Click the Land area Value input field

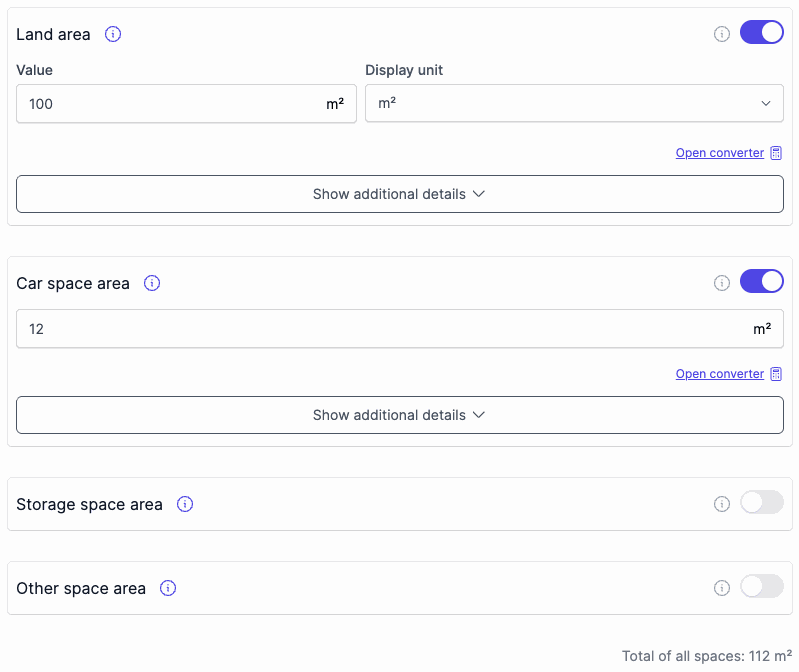point(186,104)
